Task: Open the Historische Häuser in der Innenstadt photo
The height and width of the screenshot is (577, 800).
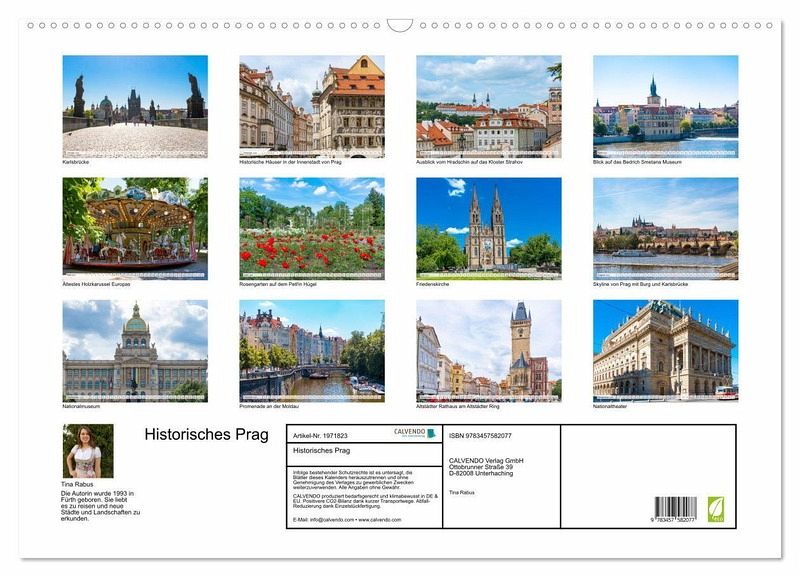Action: click(x=312, y=107)
